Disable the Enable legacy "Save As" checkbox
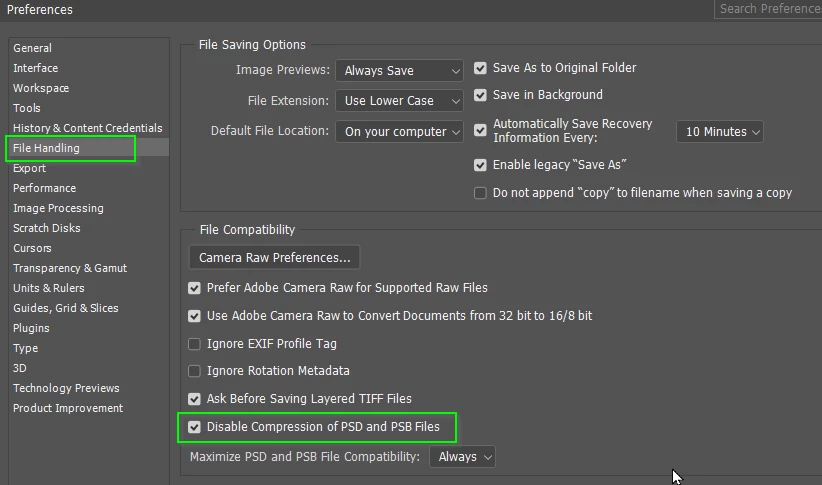The image size is (822, 485). (x=480, y=165)
